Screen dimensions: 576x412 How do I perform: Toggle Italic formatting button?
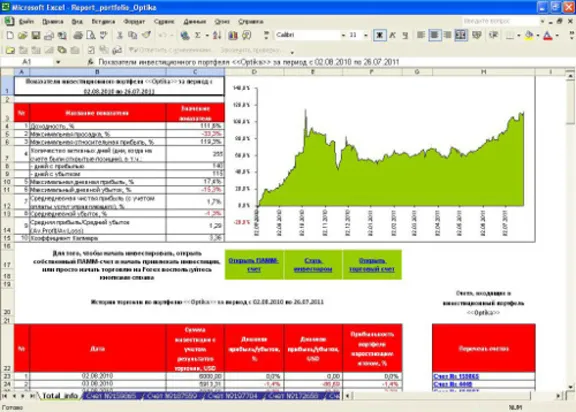tap(393, 35)
